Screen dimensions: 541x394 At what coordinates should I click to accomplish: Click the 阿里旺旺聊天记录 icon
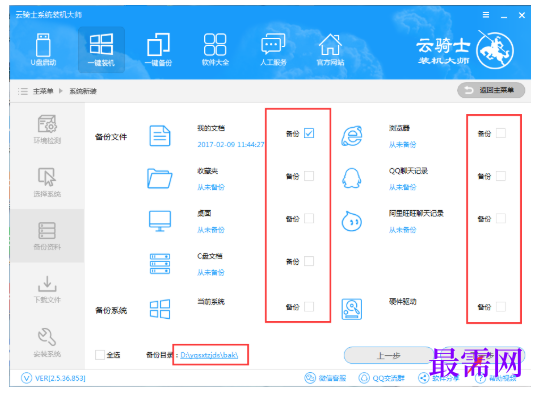352,221
